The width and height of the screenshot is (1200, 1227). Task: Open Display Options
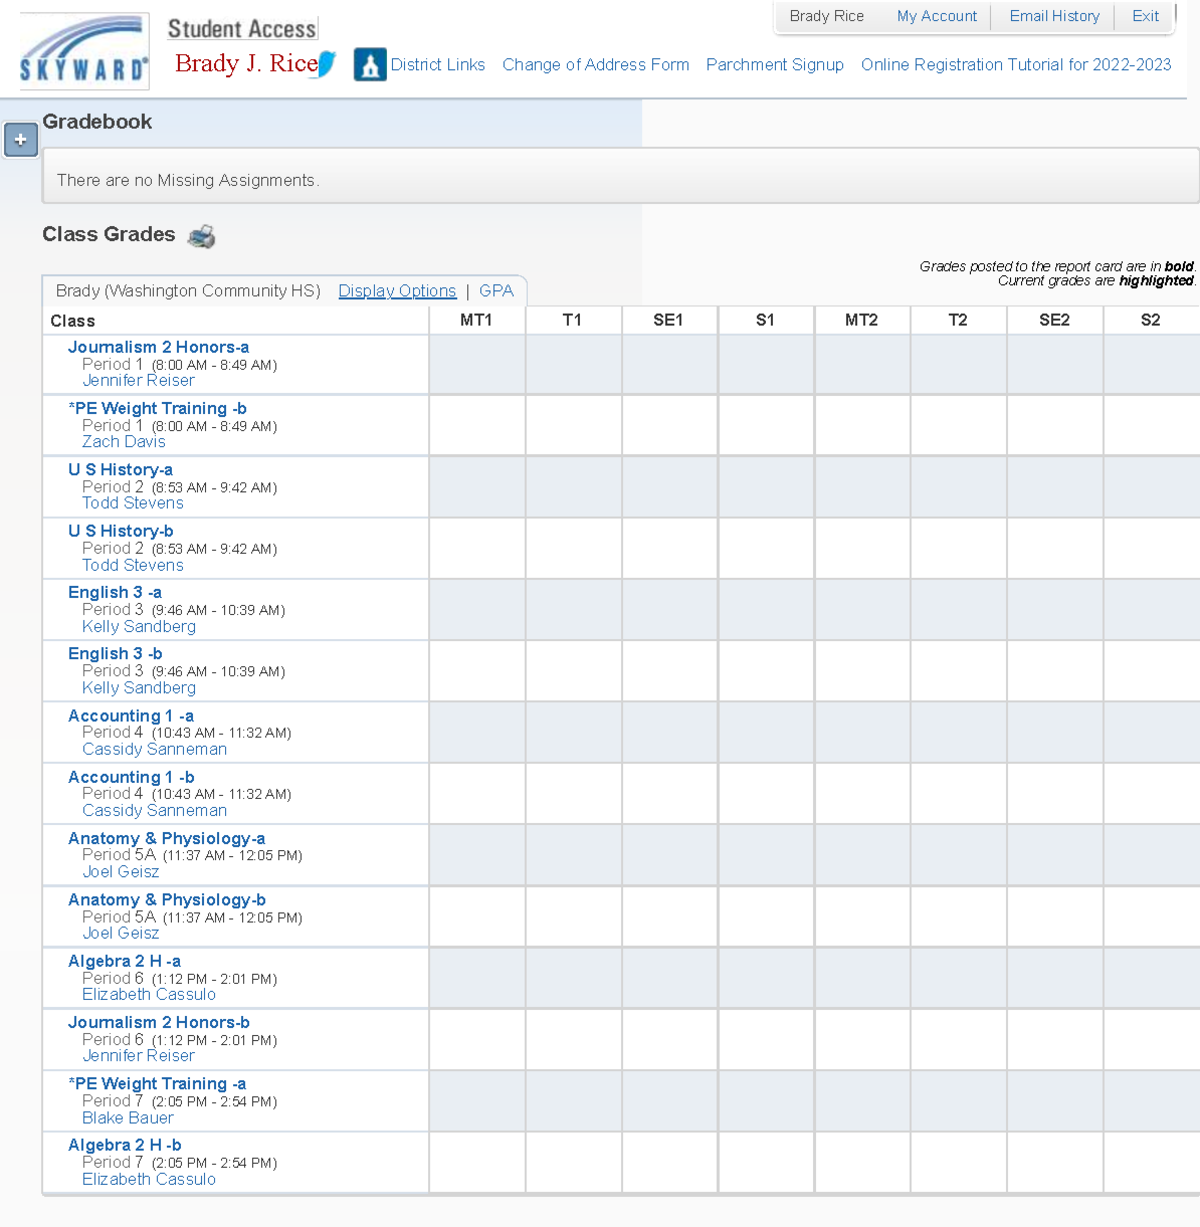point(397,291)
